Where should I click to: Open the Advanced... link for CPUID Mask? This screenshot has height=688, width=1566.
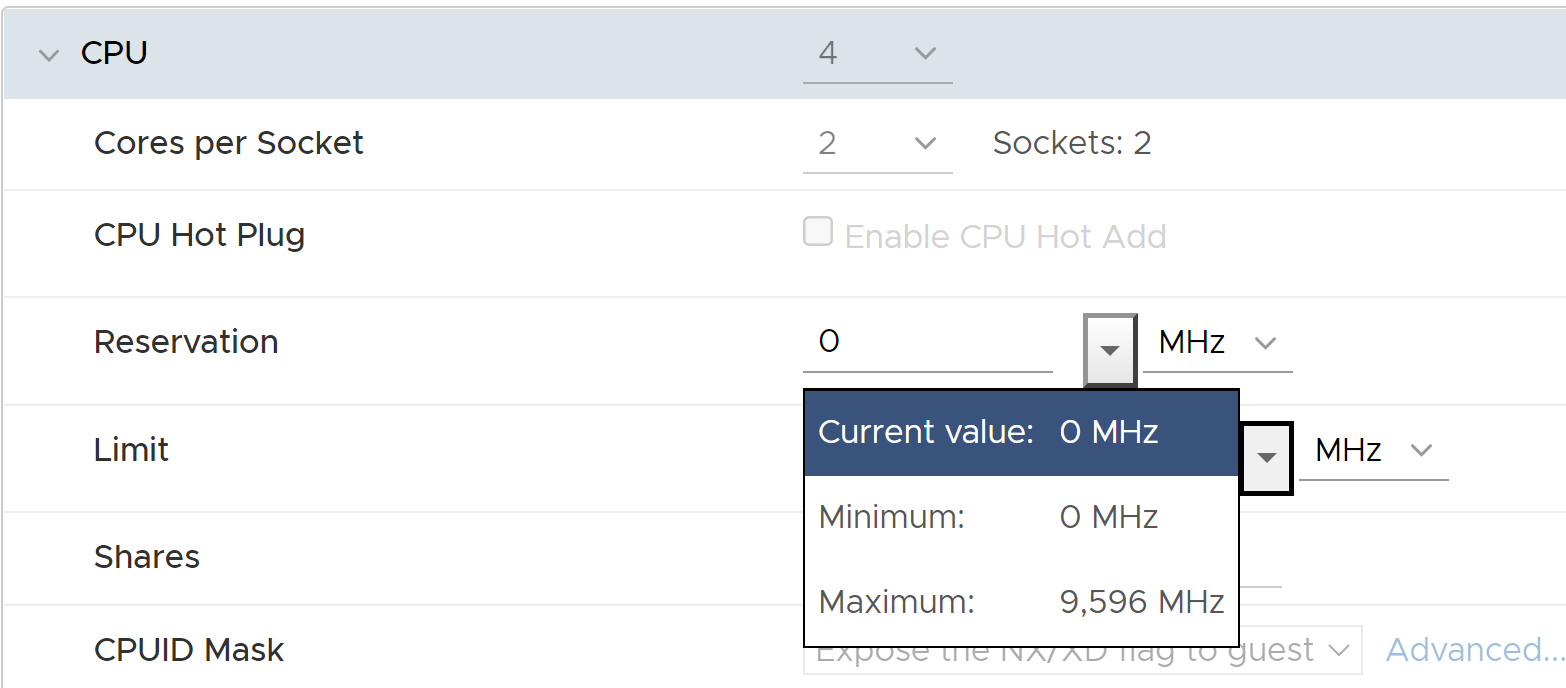[x=1474, y=650]
